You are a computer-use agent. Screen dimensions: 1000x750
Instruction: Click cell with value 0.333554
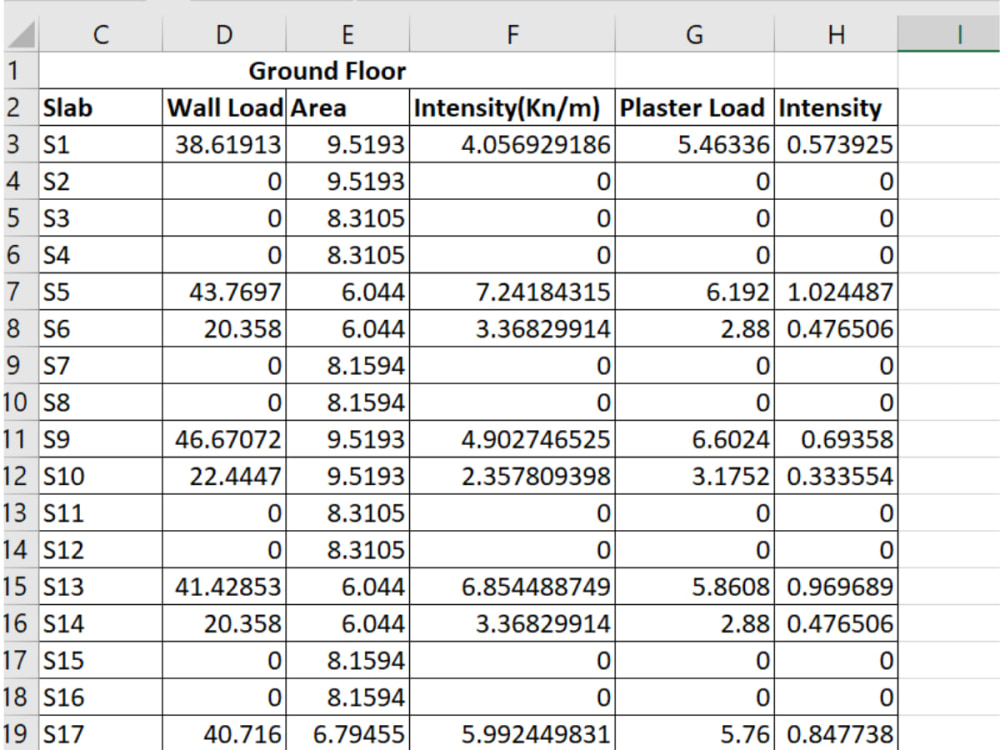[836, 476]
